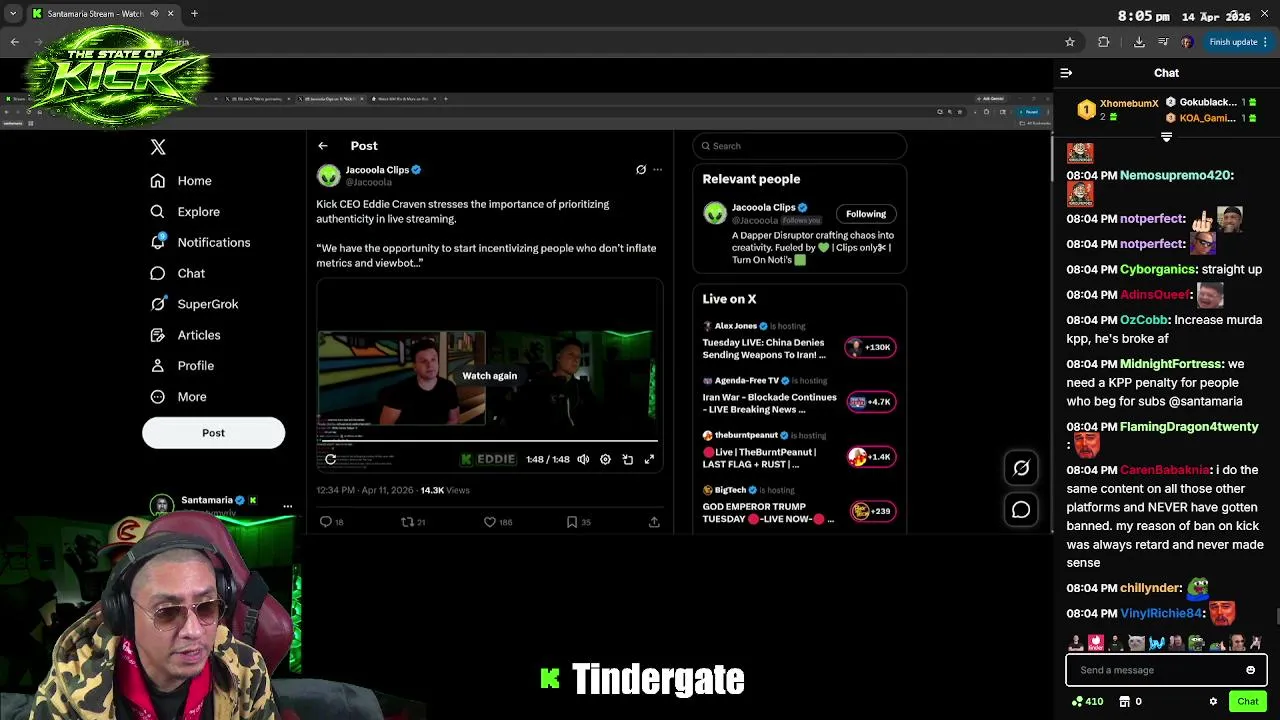Go back with the Post arrow
This screenshot has height=720, width=1280.
(323, 146)
